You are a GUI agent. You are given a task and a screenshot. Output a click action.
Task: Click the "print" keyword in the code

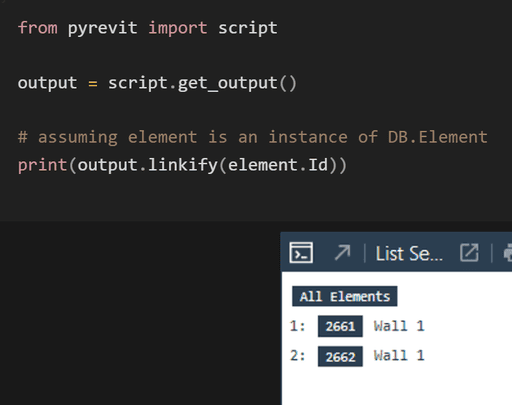(x=43, y=165)
